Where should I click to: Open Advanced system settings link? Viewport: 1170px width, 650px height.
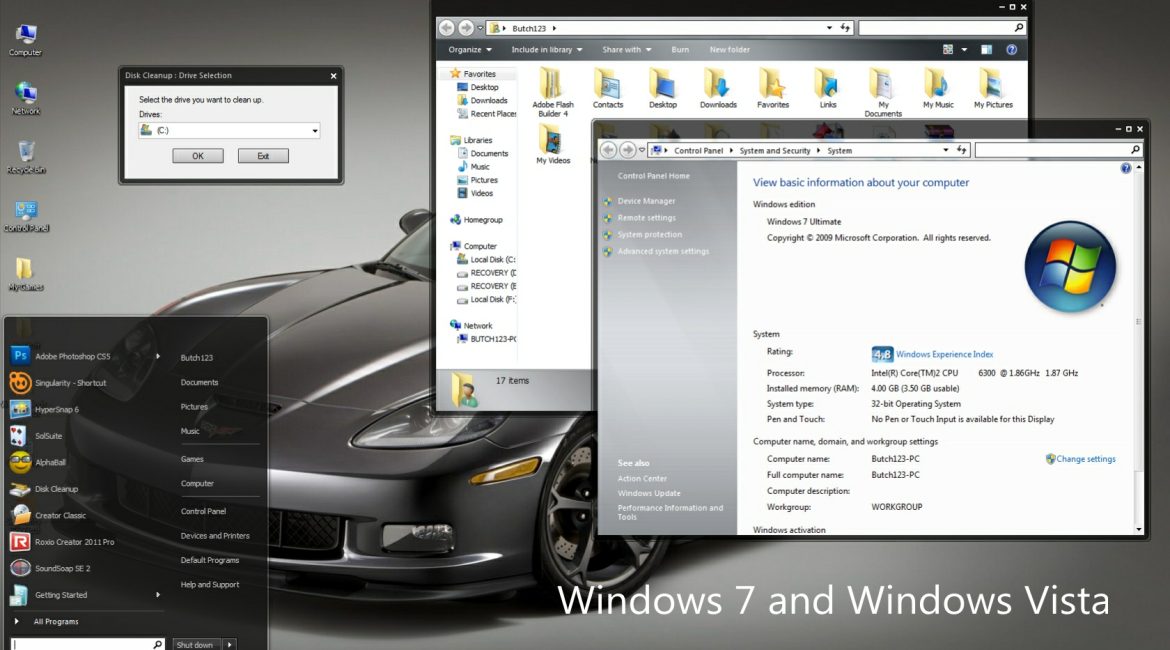[x=663, y=251]
